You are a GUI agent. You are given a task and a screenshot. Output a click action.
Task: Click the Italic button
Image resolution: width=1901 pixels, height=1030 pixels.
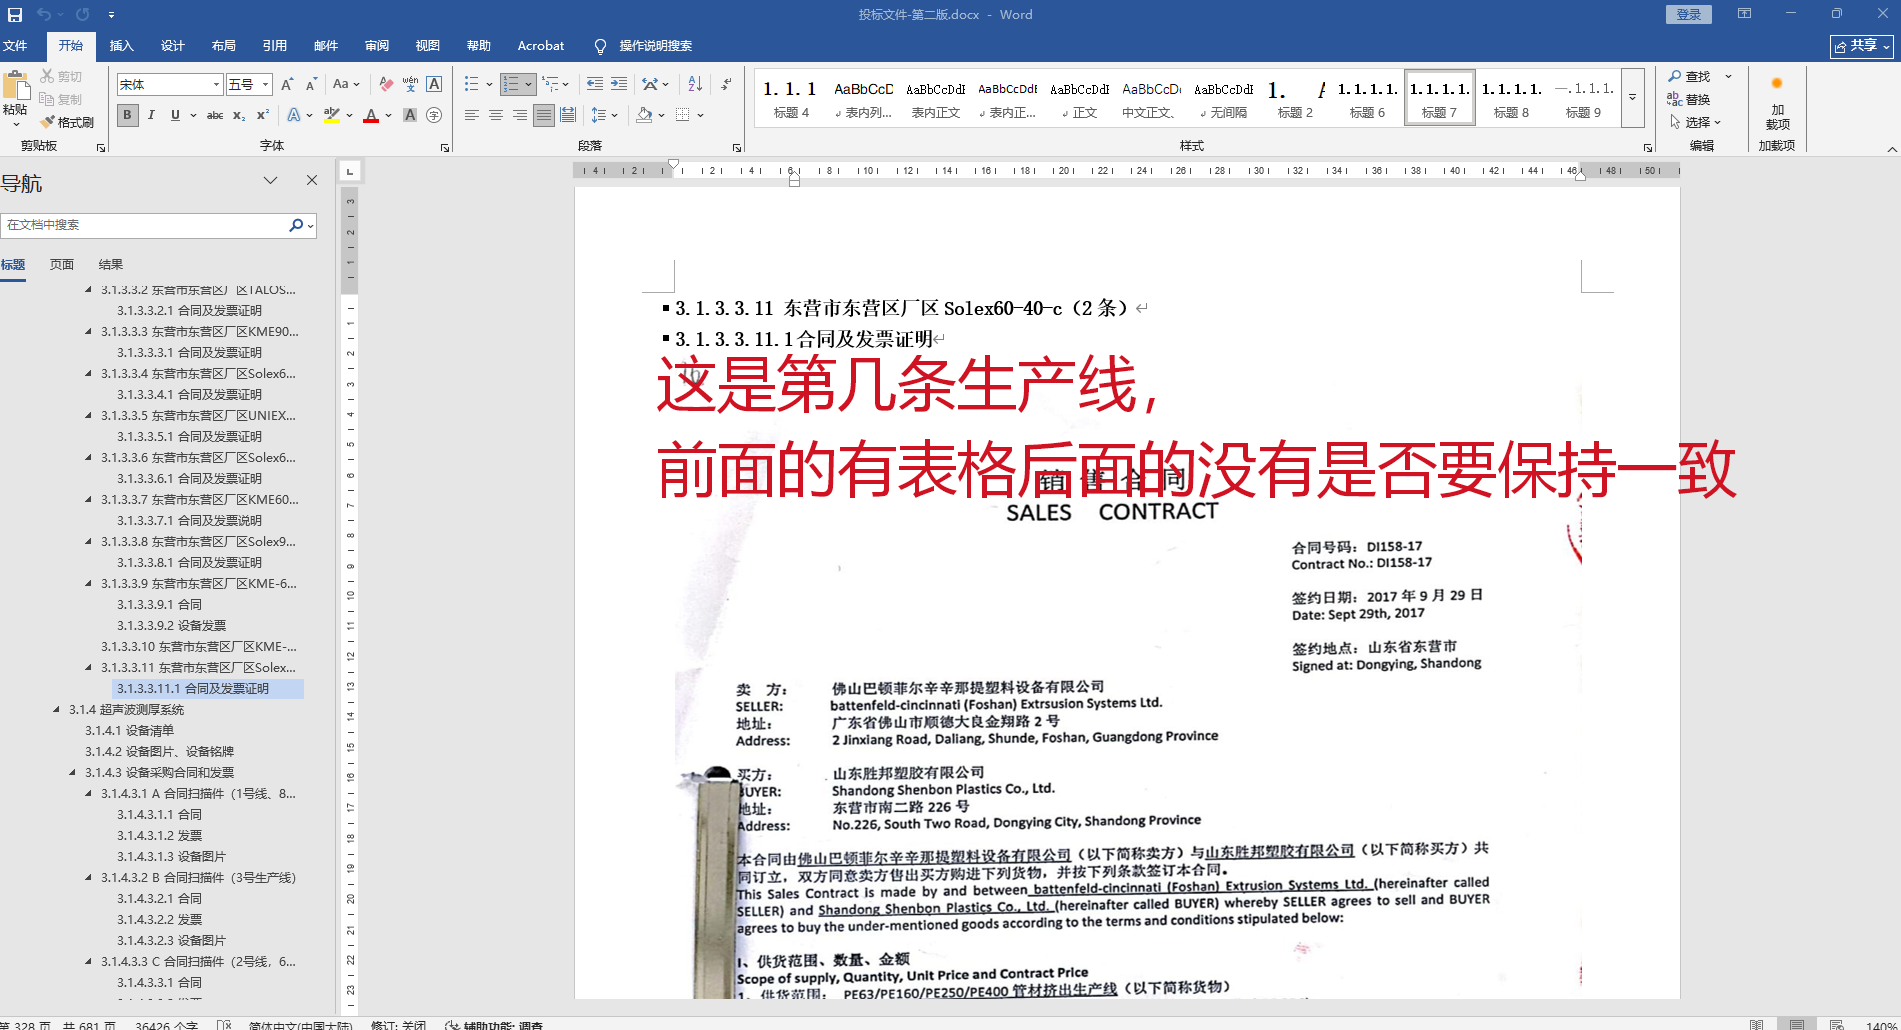tap(151, 115)
